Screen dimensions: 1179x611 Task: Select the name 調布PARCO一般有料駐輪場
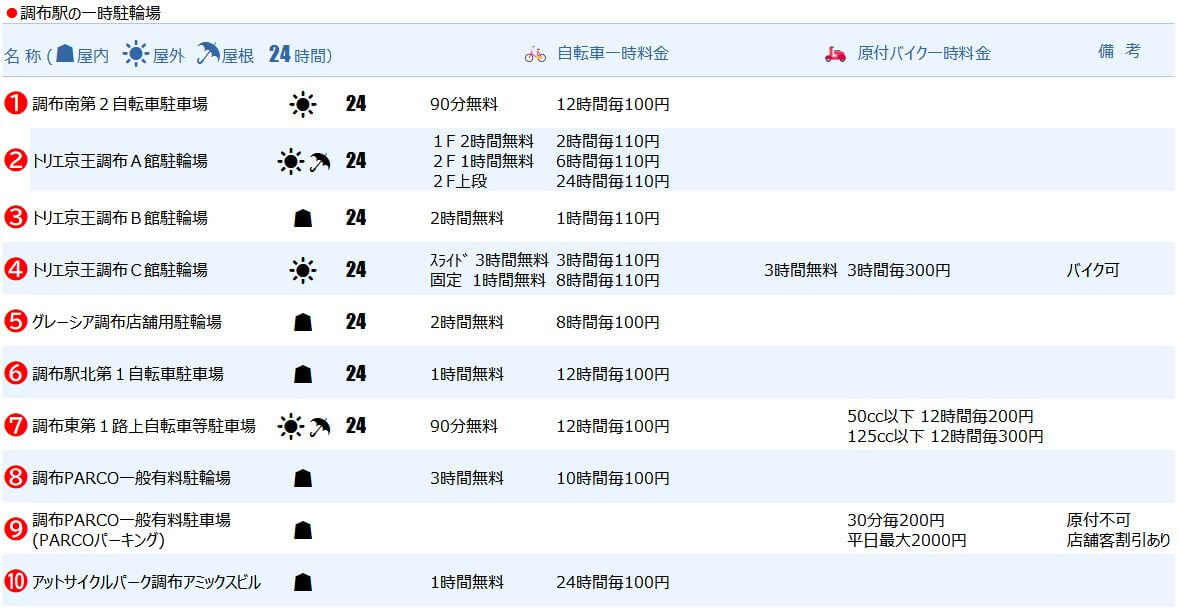pos(131,477)
